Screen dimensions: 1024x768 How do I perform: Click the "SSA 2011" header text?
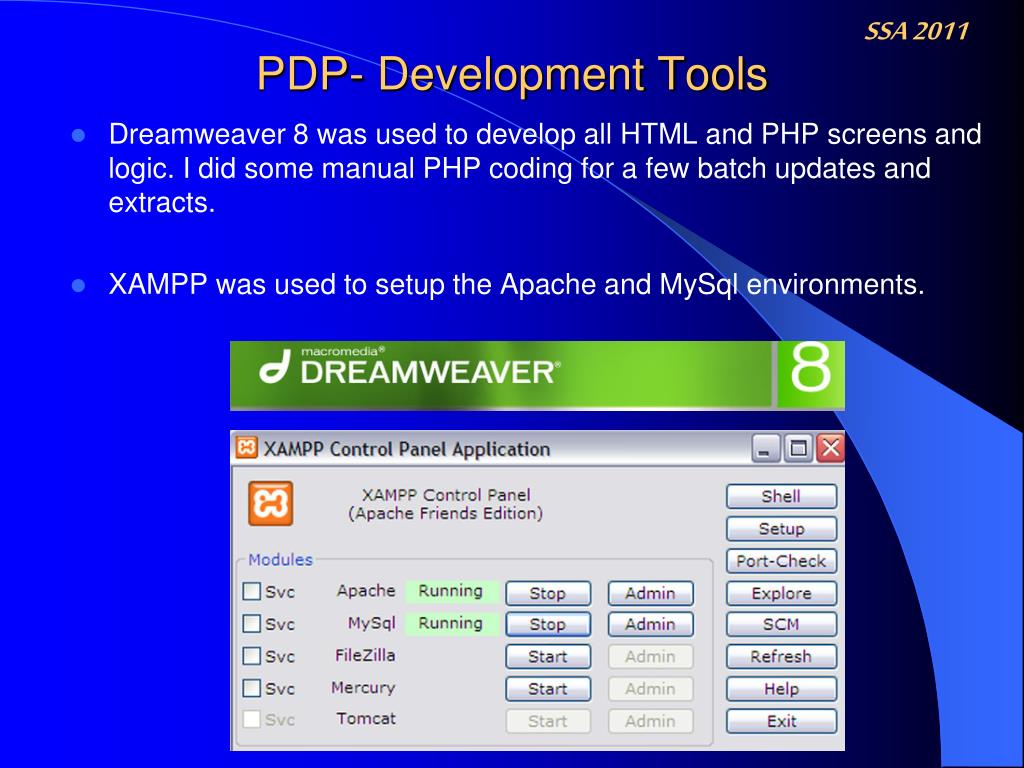[x=916, y=31]
